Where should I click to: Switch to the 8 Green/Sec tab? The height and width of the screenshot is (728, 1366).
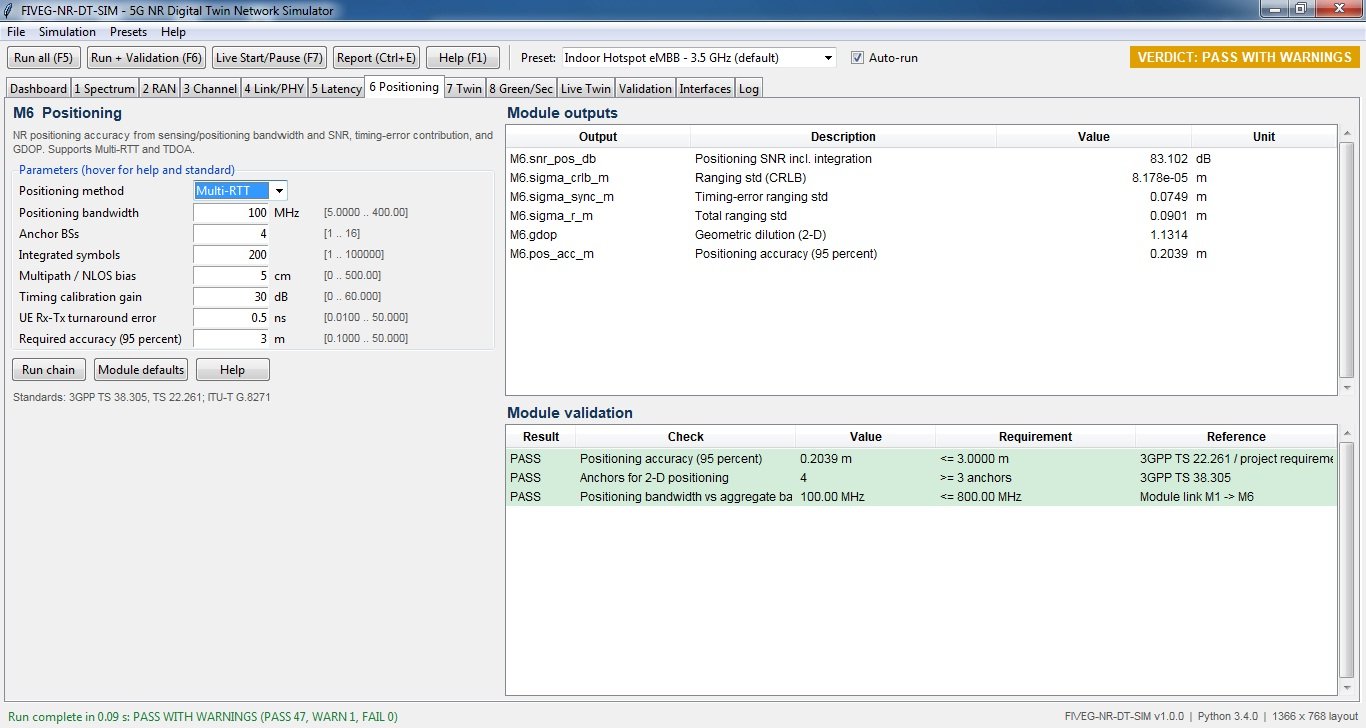[521, 89]
